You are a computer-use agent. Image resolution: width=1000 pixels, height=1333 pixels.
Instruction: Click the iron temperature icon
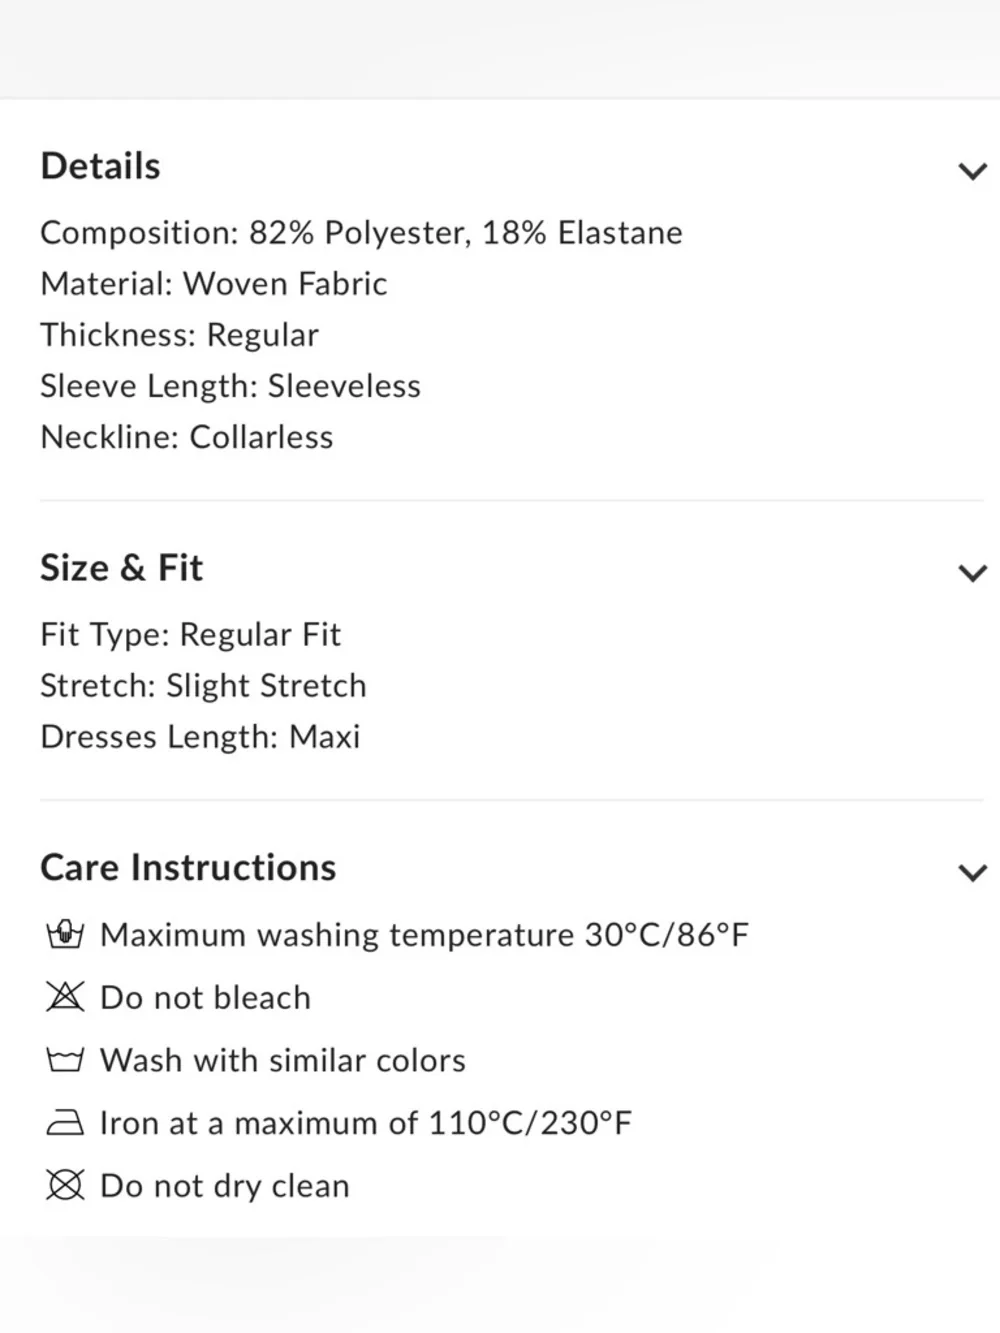(65, 1123)
